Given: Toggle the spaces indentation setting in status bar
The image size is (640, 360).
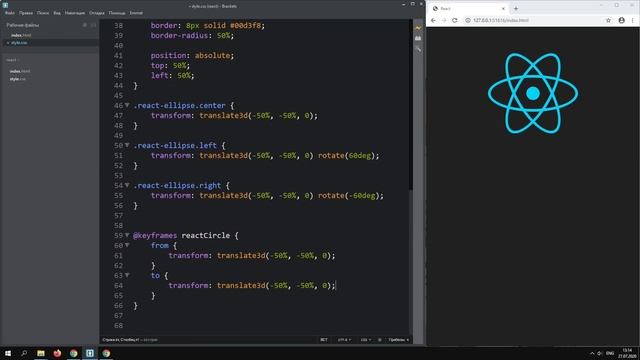Looking at the screenshot, I should click(x=399, y=340).
